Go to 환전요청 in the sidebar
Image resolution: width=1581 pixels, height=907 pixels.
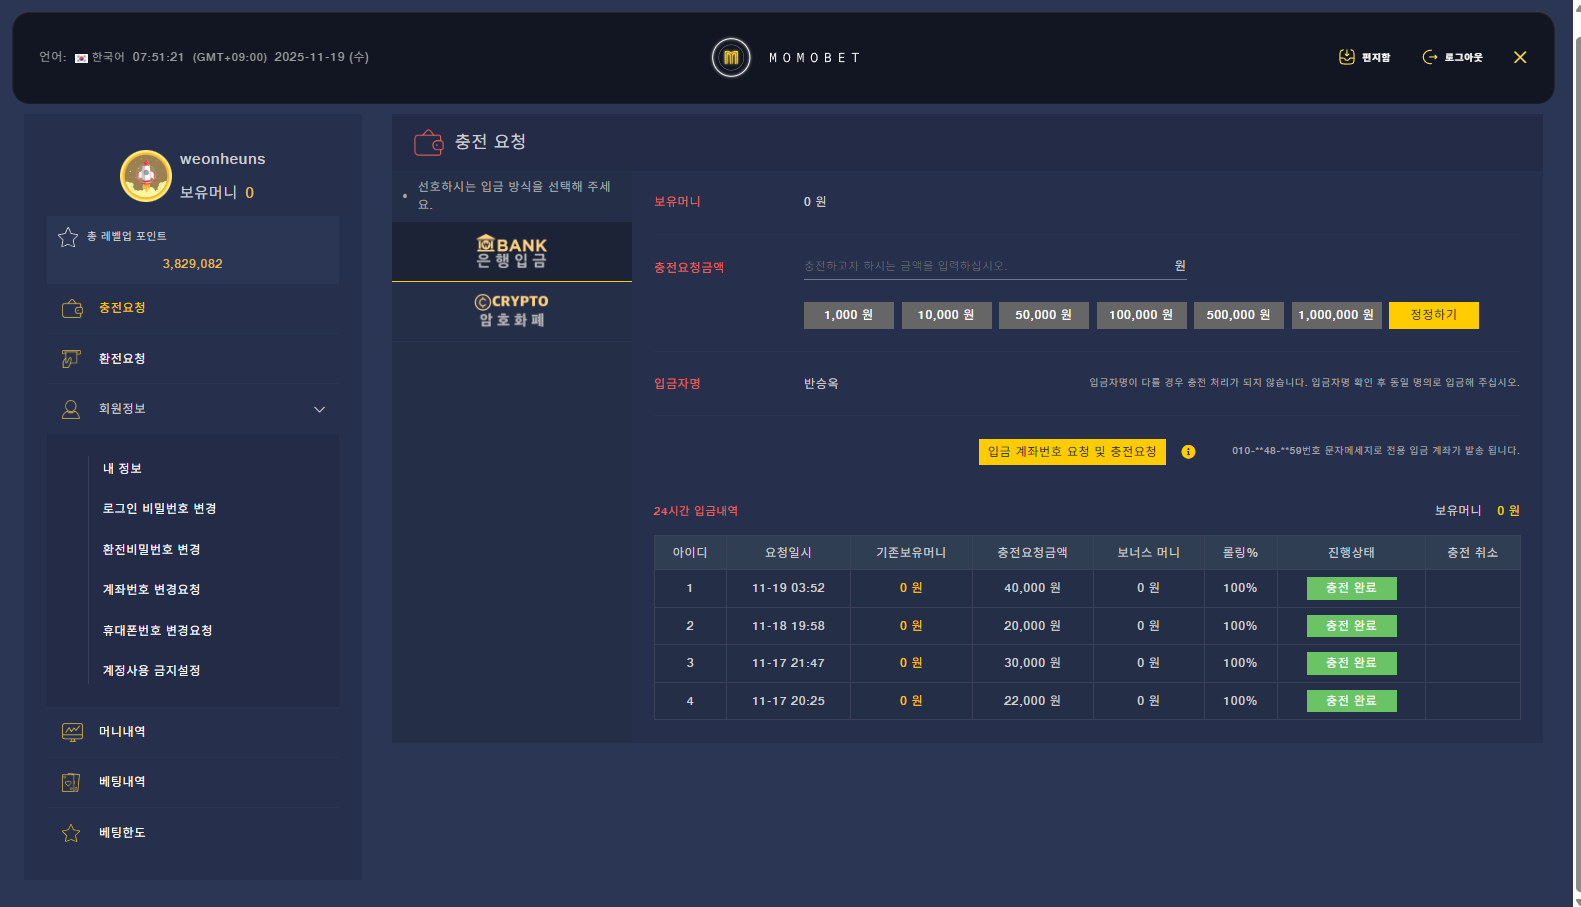click(122, 359)
